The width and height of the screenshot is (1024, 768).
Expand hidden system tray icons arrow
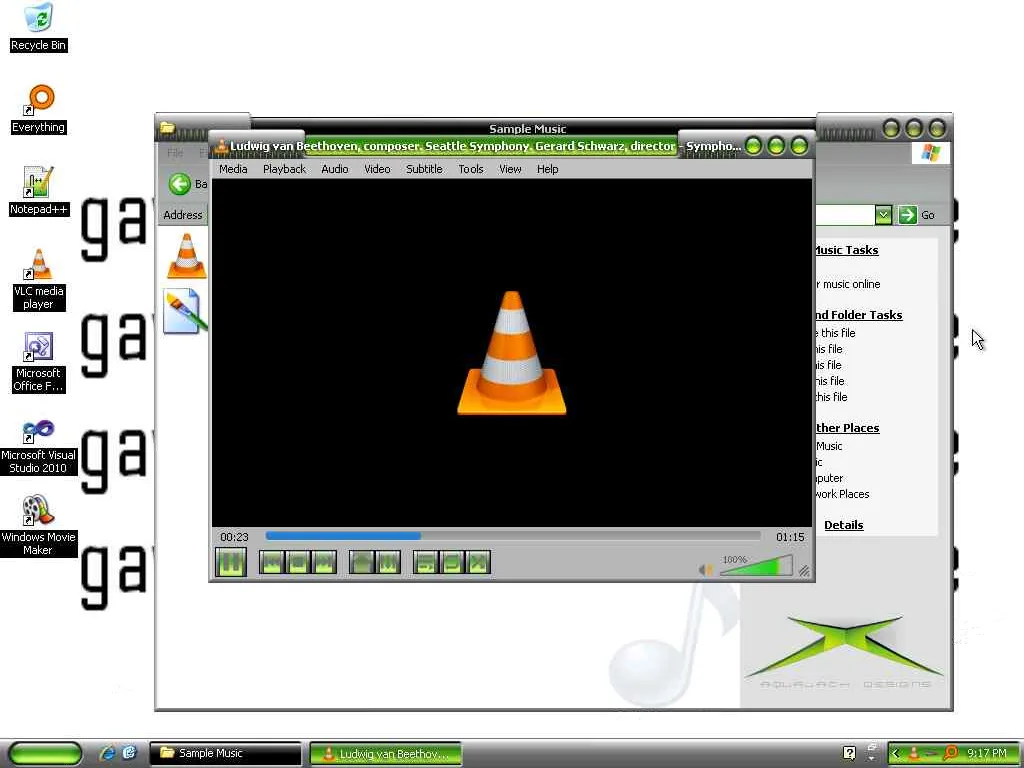896,753
